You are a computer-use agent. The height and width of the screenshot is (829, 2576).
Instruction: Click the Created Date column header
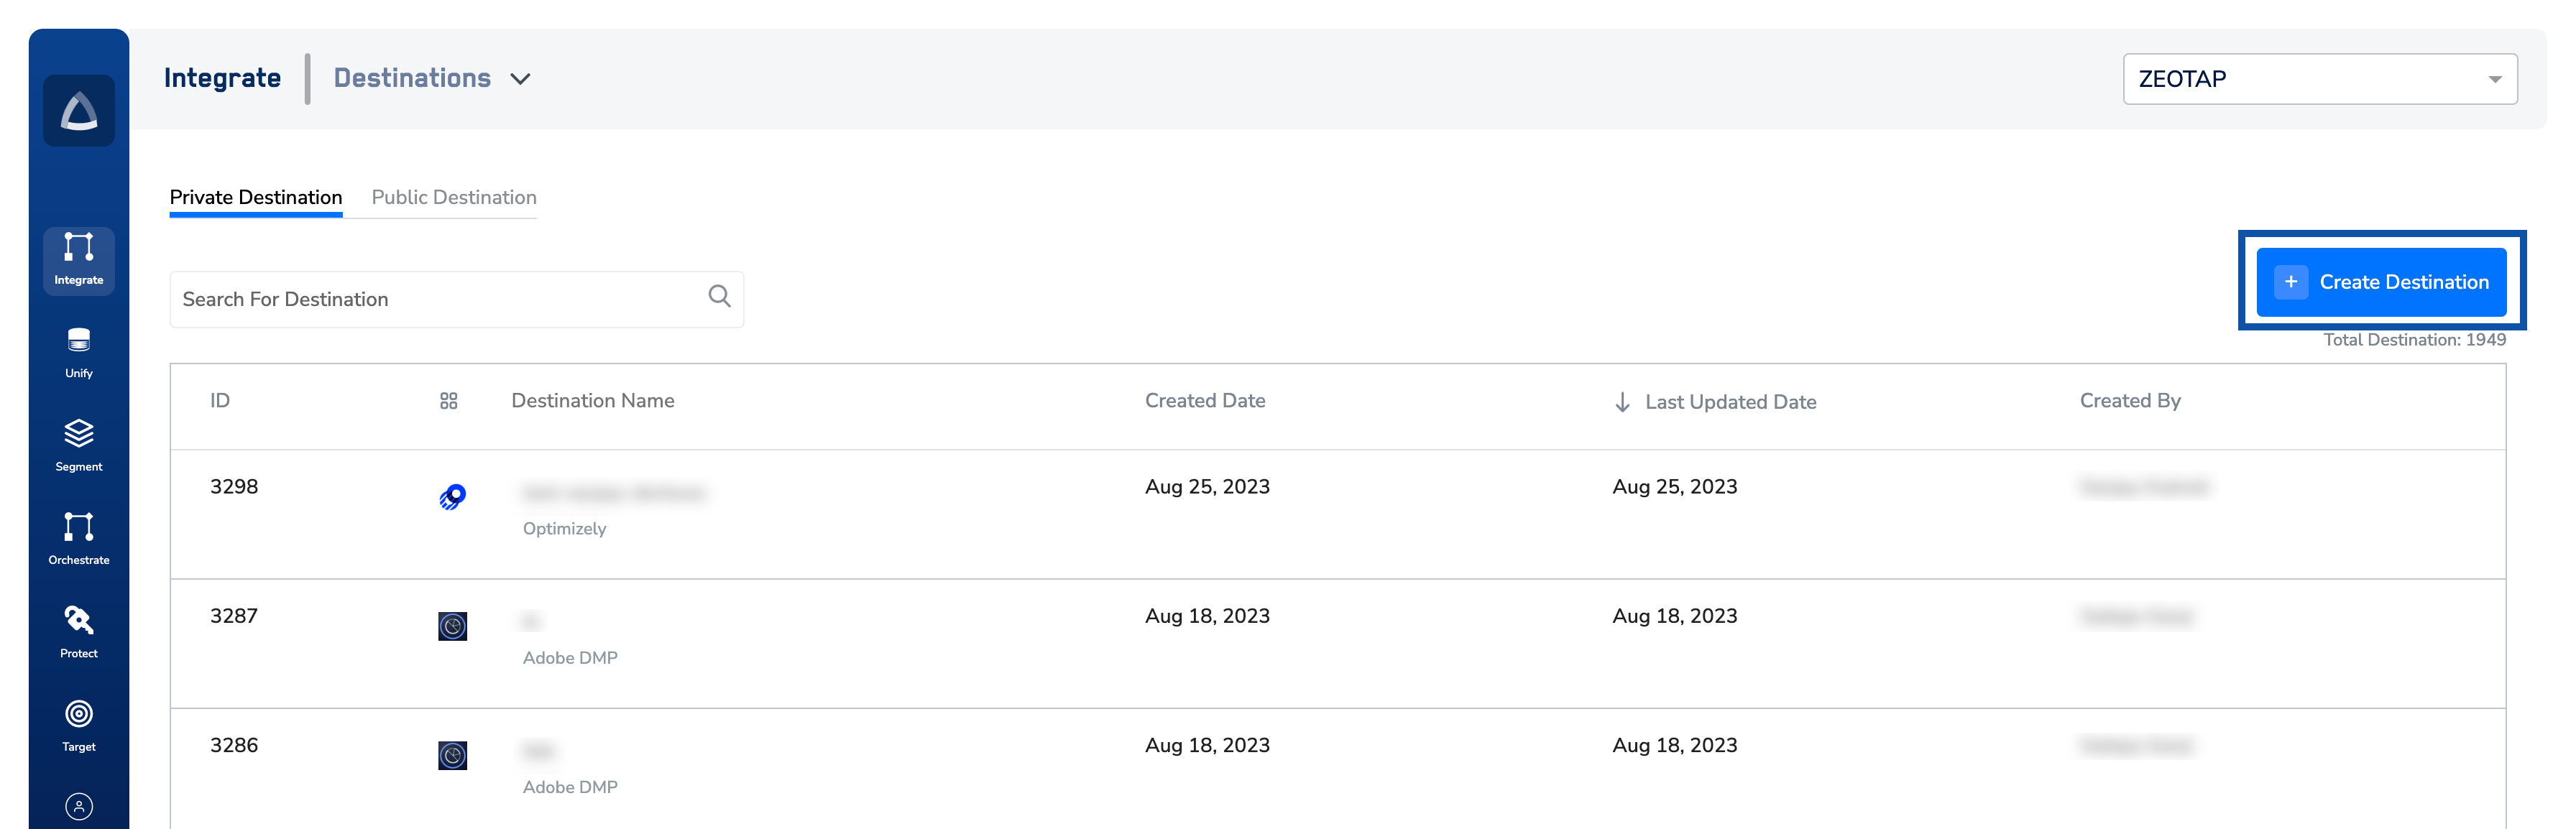(x=1205, y=401)
